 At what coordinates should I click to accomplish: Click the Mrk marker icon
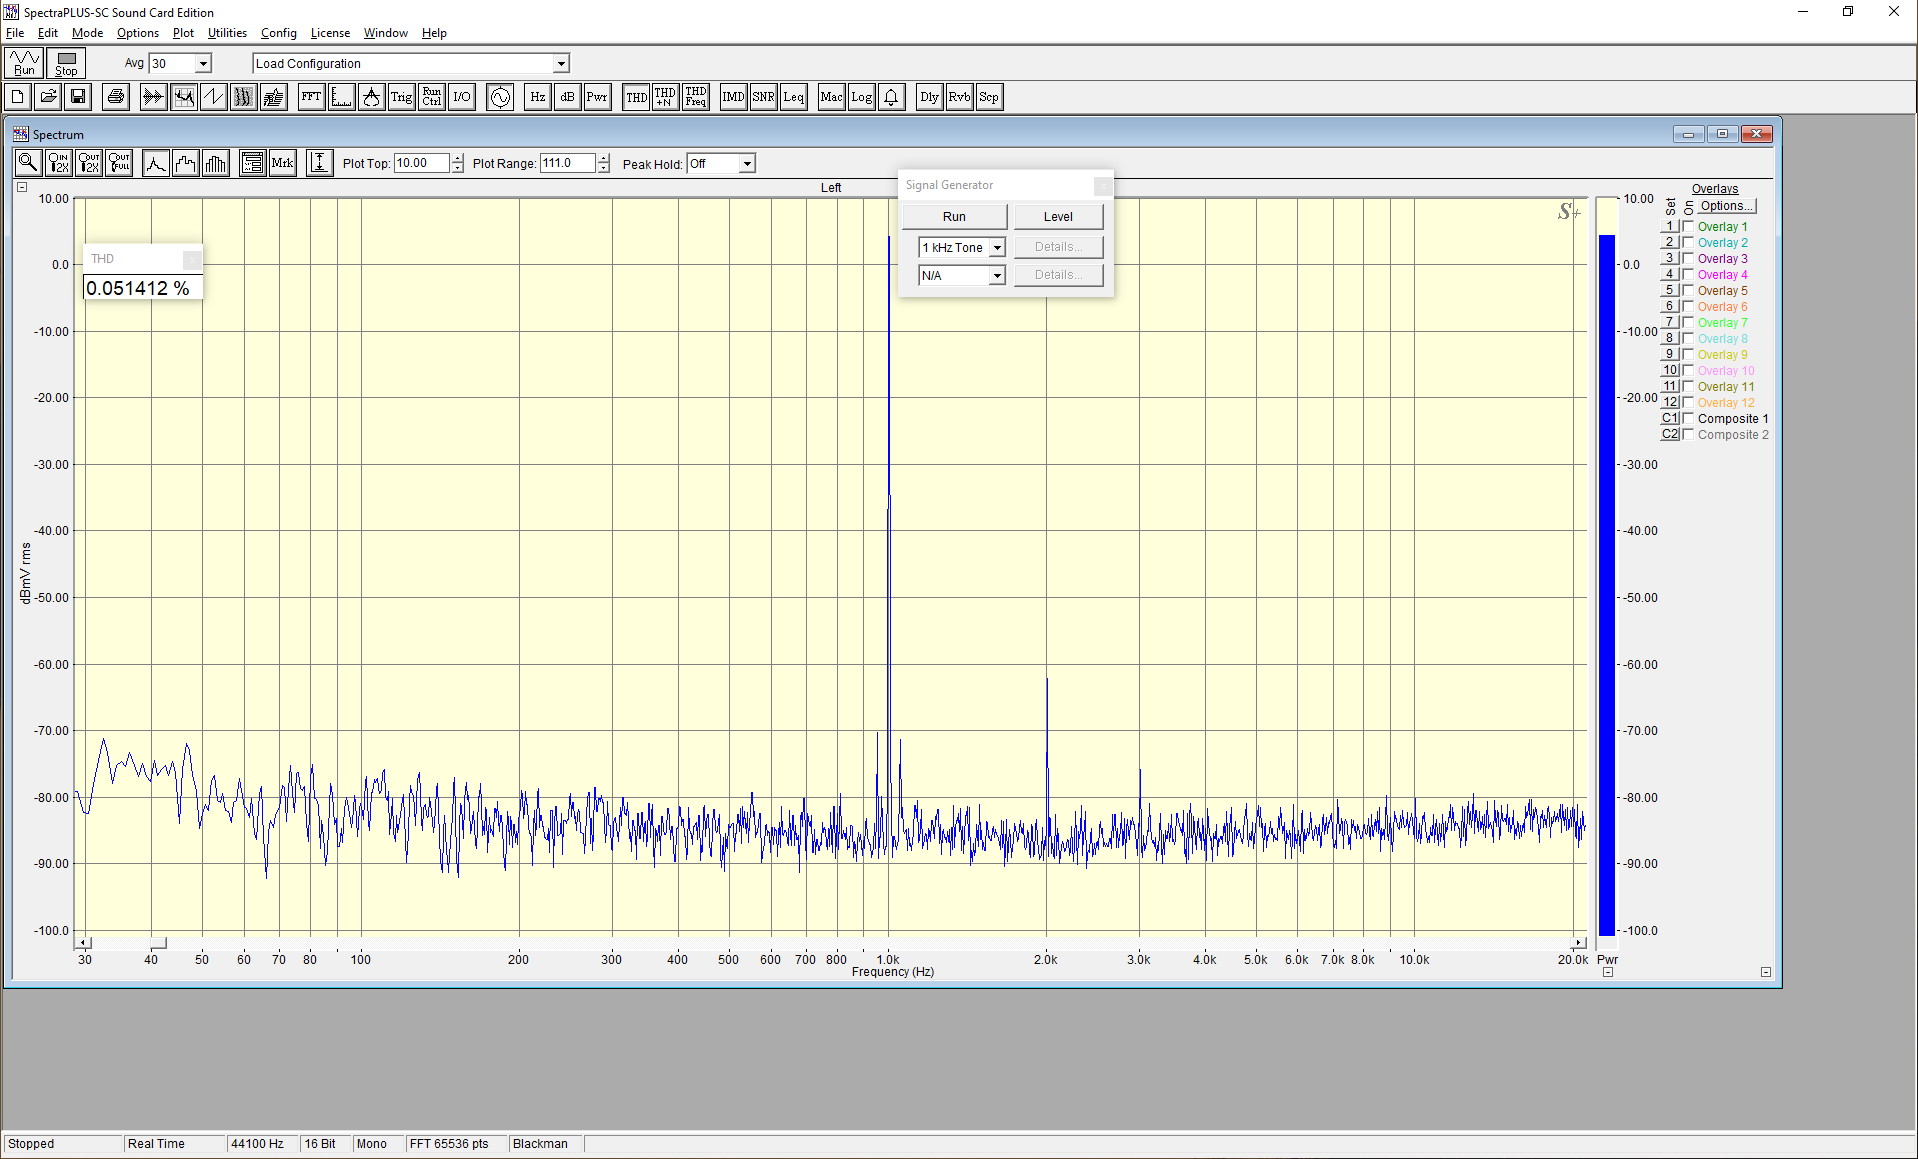point(283,163)
